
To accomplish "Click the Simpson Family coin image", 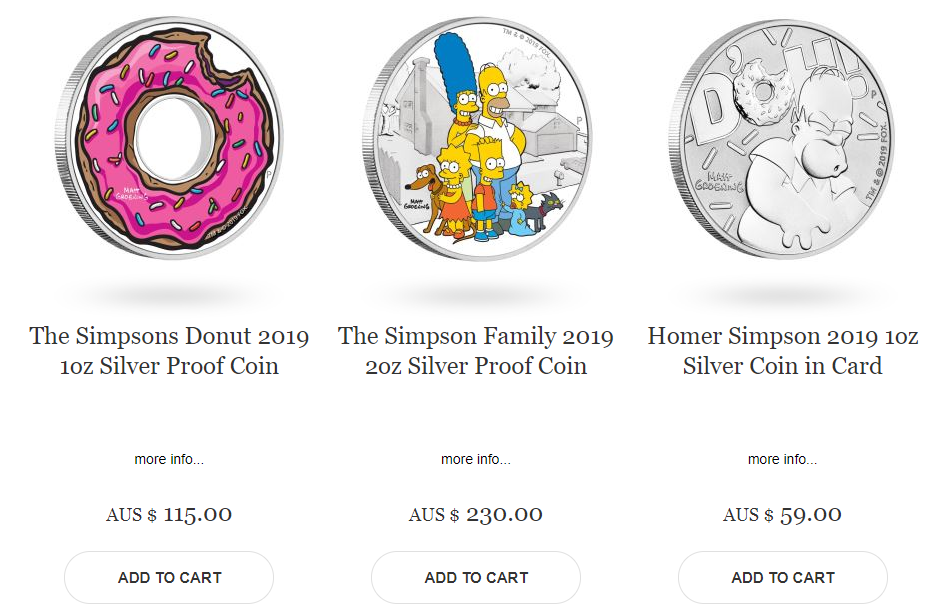I will click(x=476, y=140).
